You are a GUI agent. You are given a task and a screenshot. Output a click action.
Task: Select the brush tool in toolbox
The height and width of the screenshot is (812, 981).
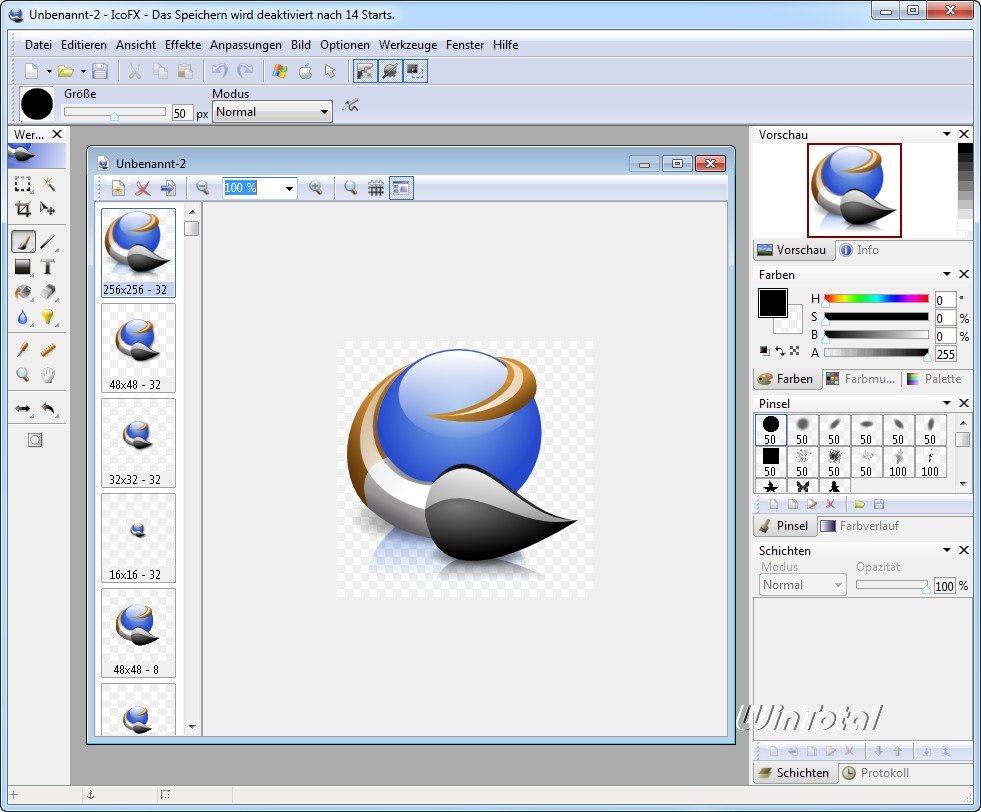[23, 241]
